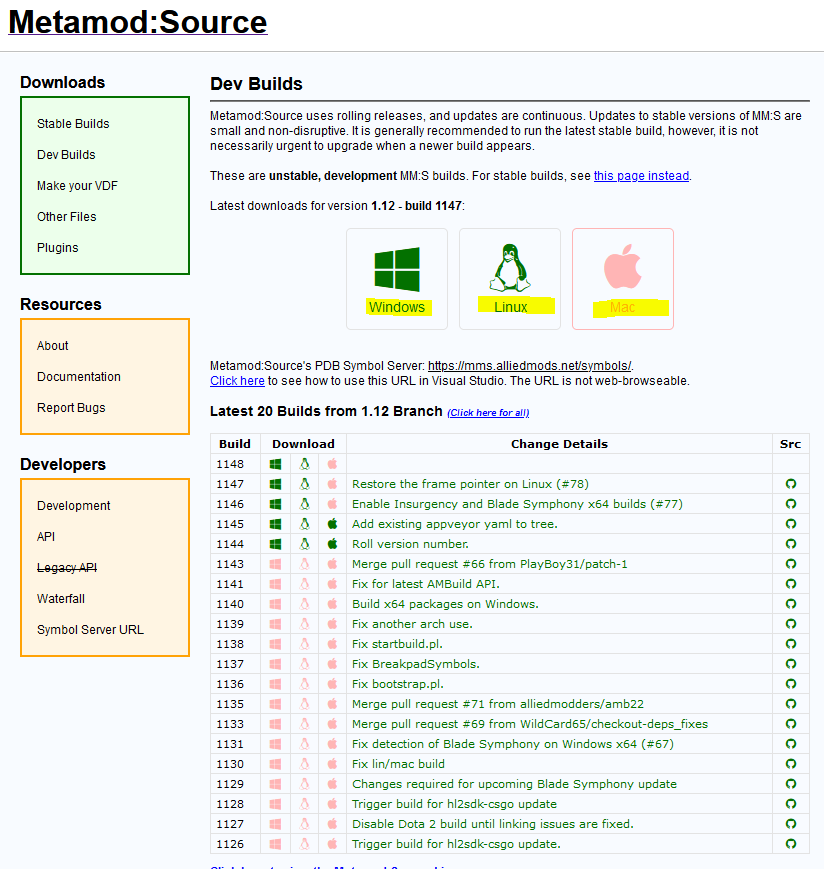This screenshot has height=869, width=824.
Task: Open source icon for build 1139
Action: pos(791,623)
